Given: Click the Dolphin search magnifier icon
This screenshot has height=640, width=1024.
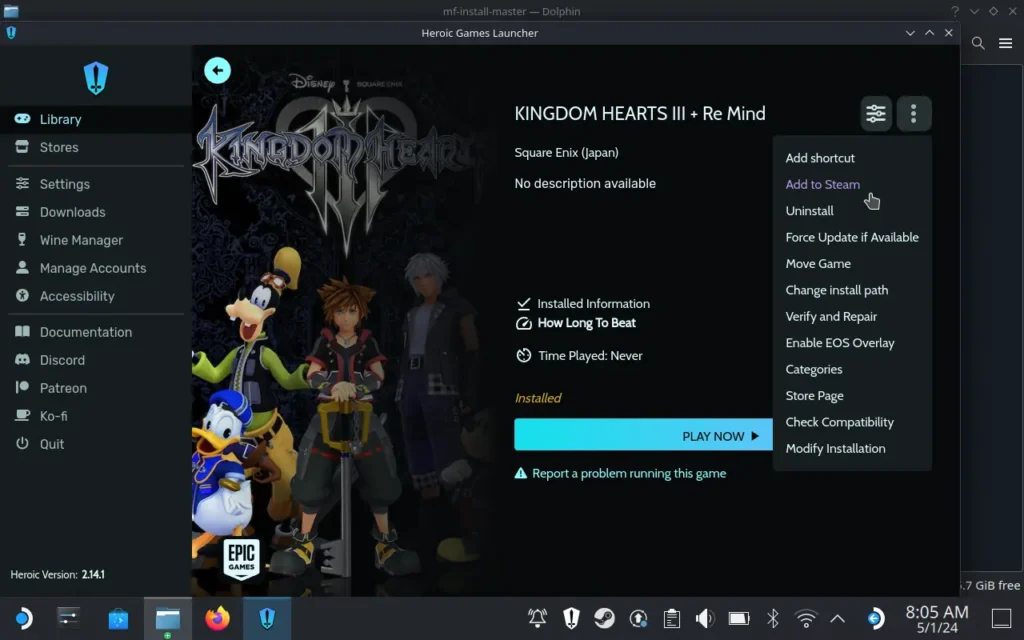Looking at the screenshot, I should 978,43.
